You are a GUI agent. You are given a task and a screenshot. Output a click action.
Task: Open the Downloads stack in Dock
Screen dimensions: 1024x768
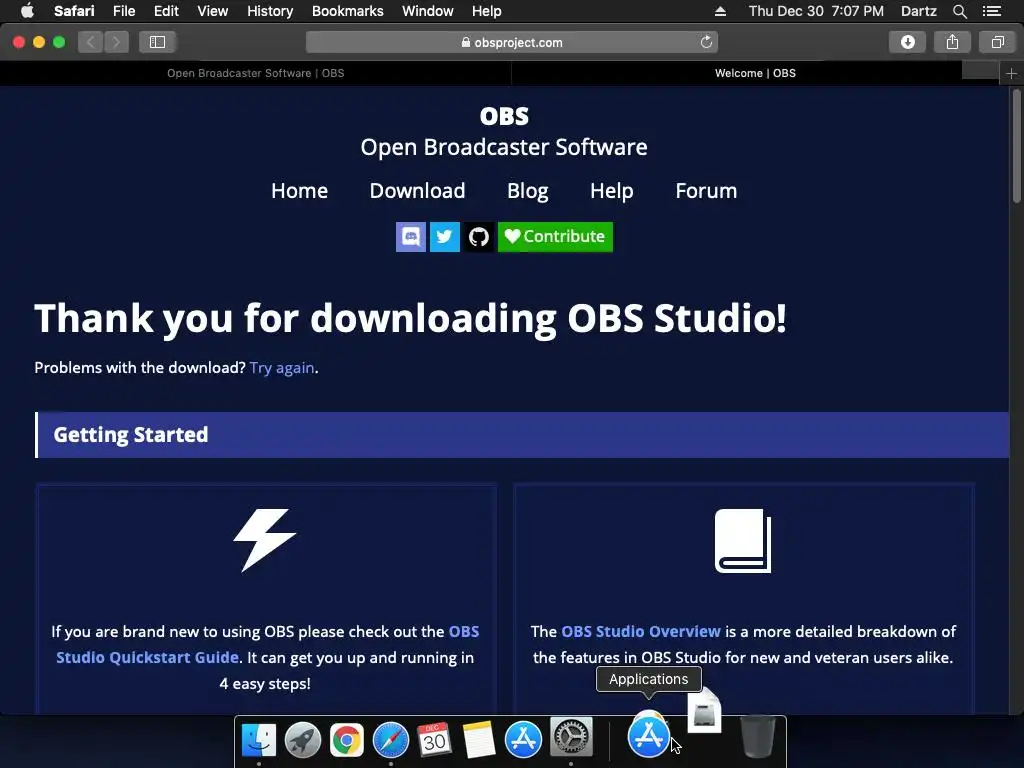tap(705, 711)
